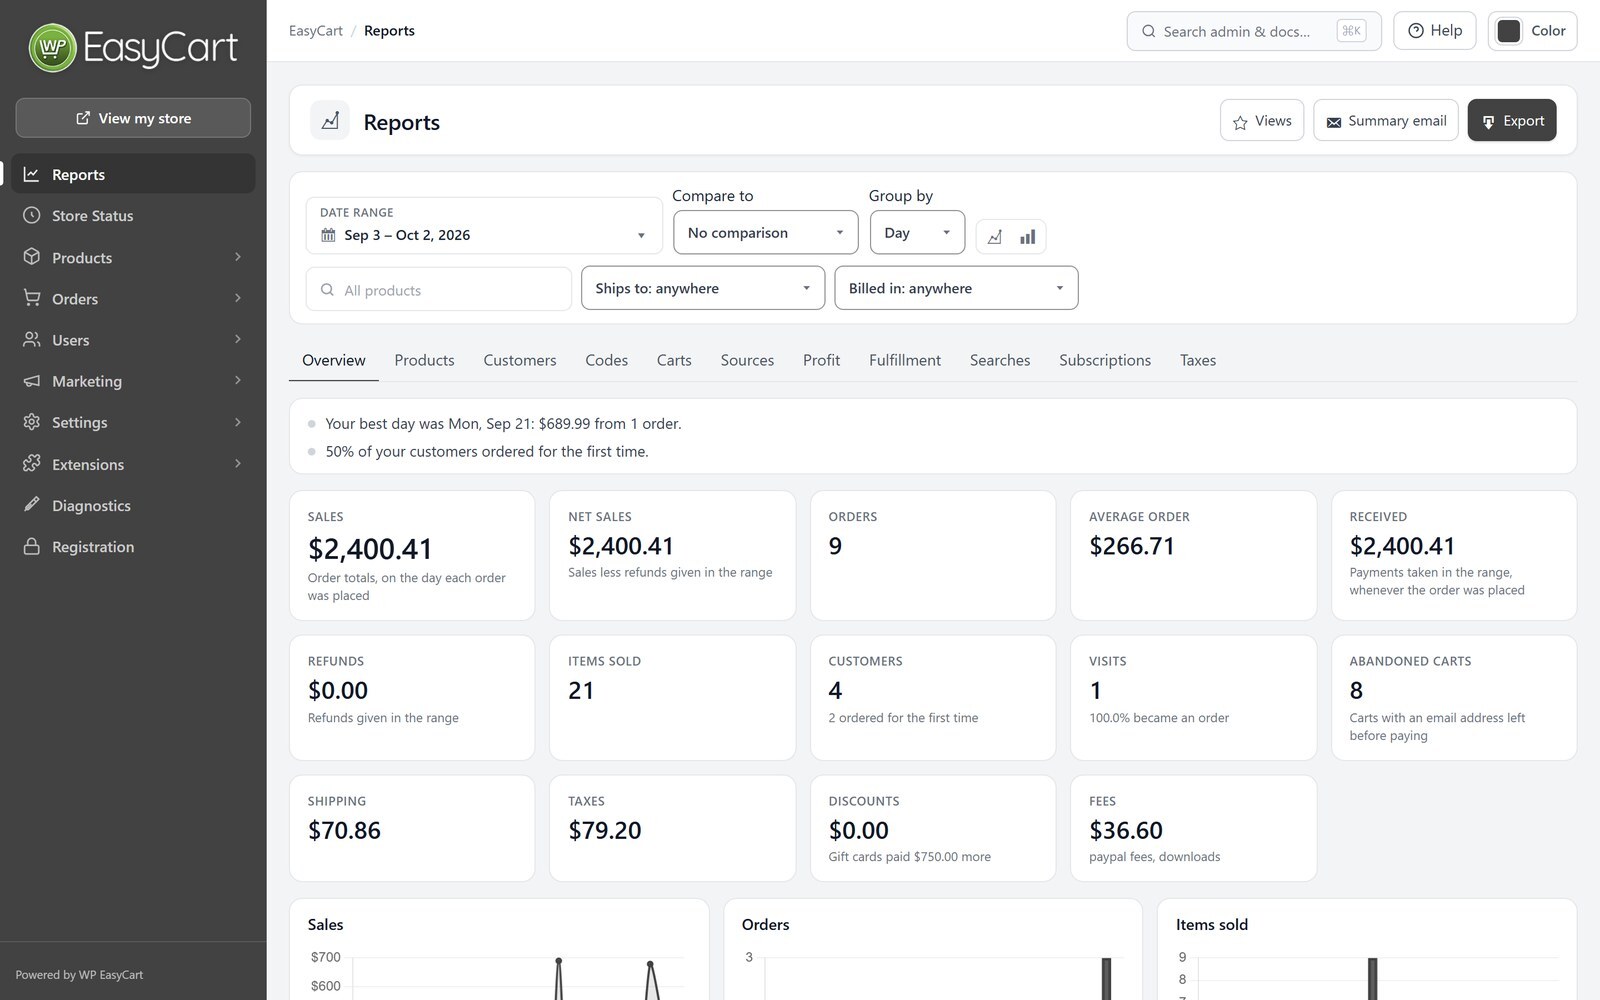The height and width of the screenshot is (1000, 1600).
Task: Open Ships to: anywhere dropdown
Action: 703,288
